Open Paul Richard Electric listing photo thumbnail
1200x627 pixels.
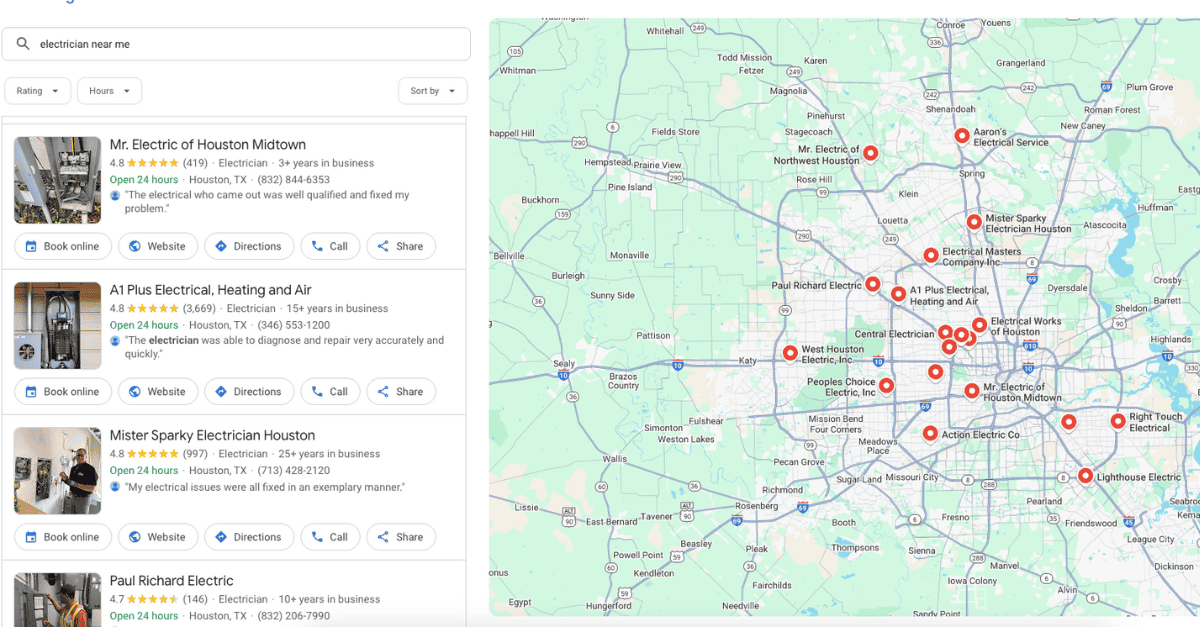57,599
